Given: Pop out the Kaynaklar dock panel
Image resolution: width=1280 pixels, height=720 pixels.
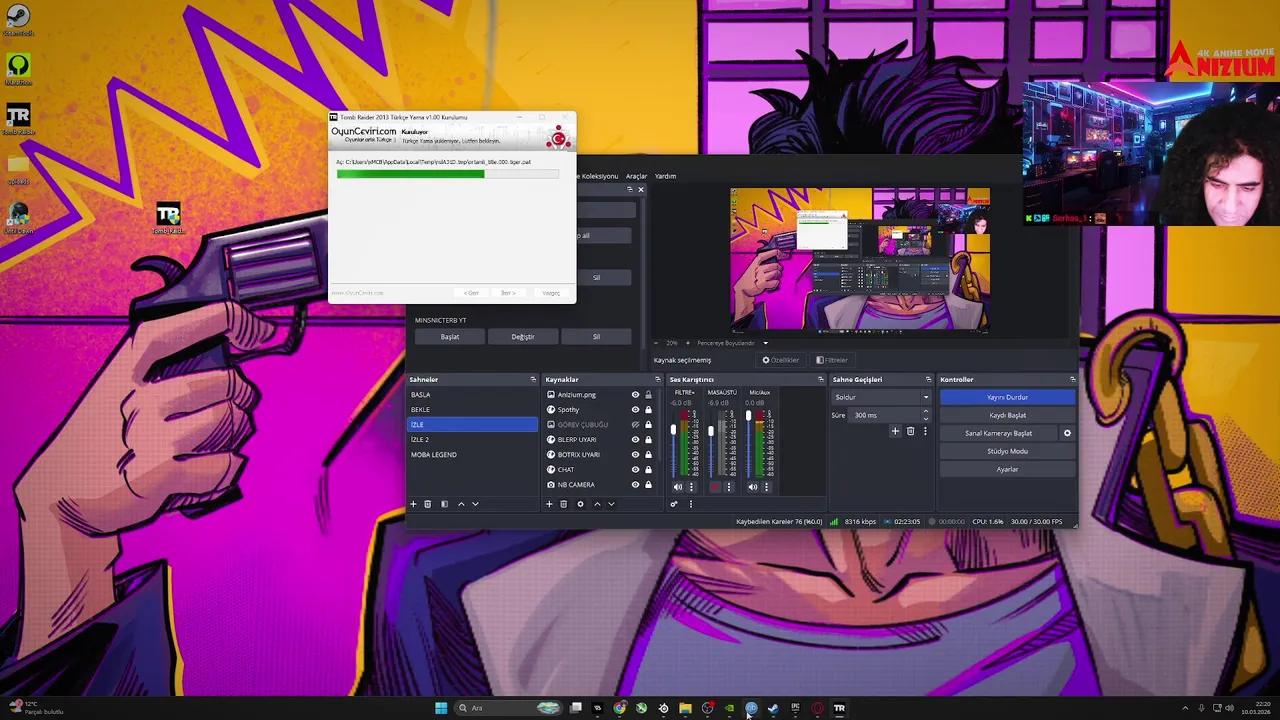Looking at the screenshot, I should (657, 379).
